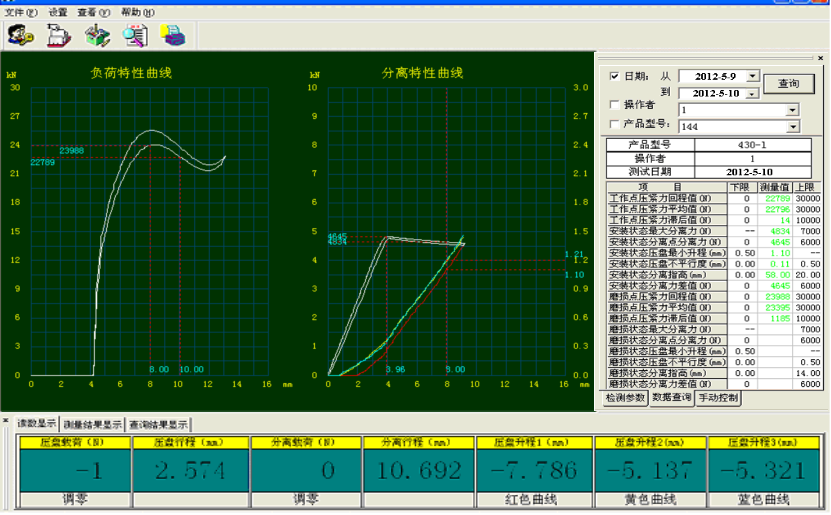The width and height of the screenshot is (831, 515).
Task: Switch to the 手动控制 tab
Action: pos(718,397)
